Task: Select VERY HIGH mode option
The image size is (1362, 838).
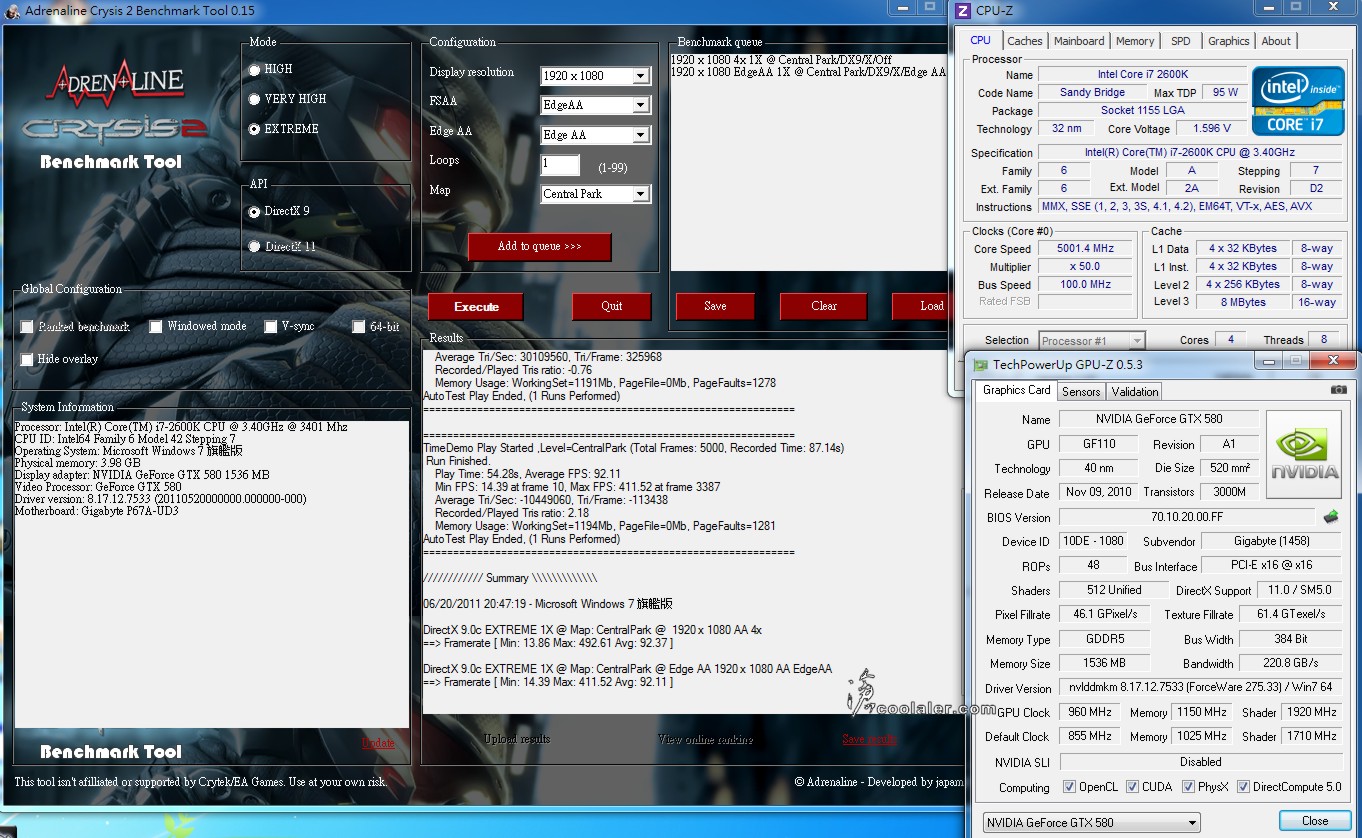Action: pyautogui.click(x=254, y=99)
